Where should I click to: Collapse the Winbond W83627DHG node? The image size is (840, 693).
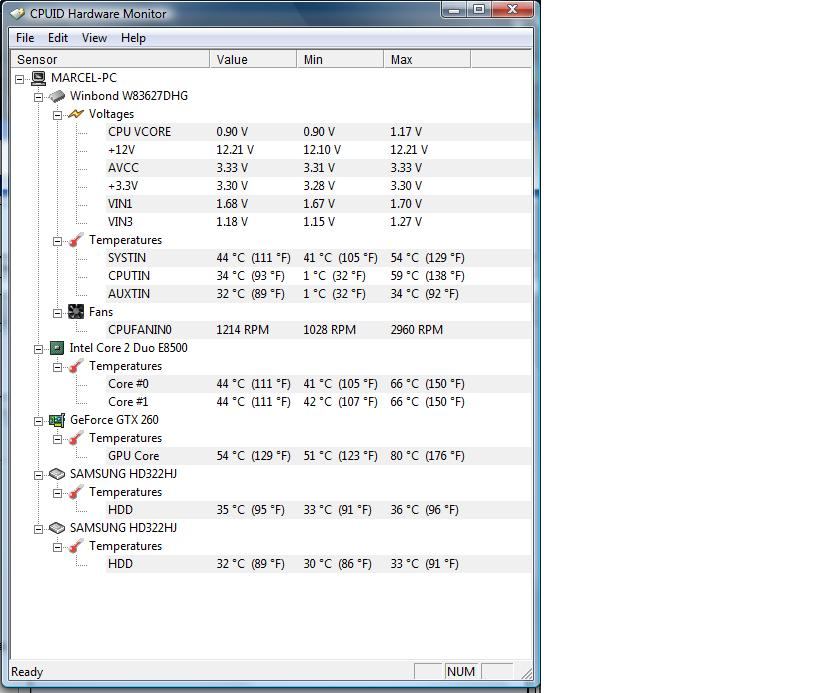click(39, 97)
